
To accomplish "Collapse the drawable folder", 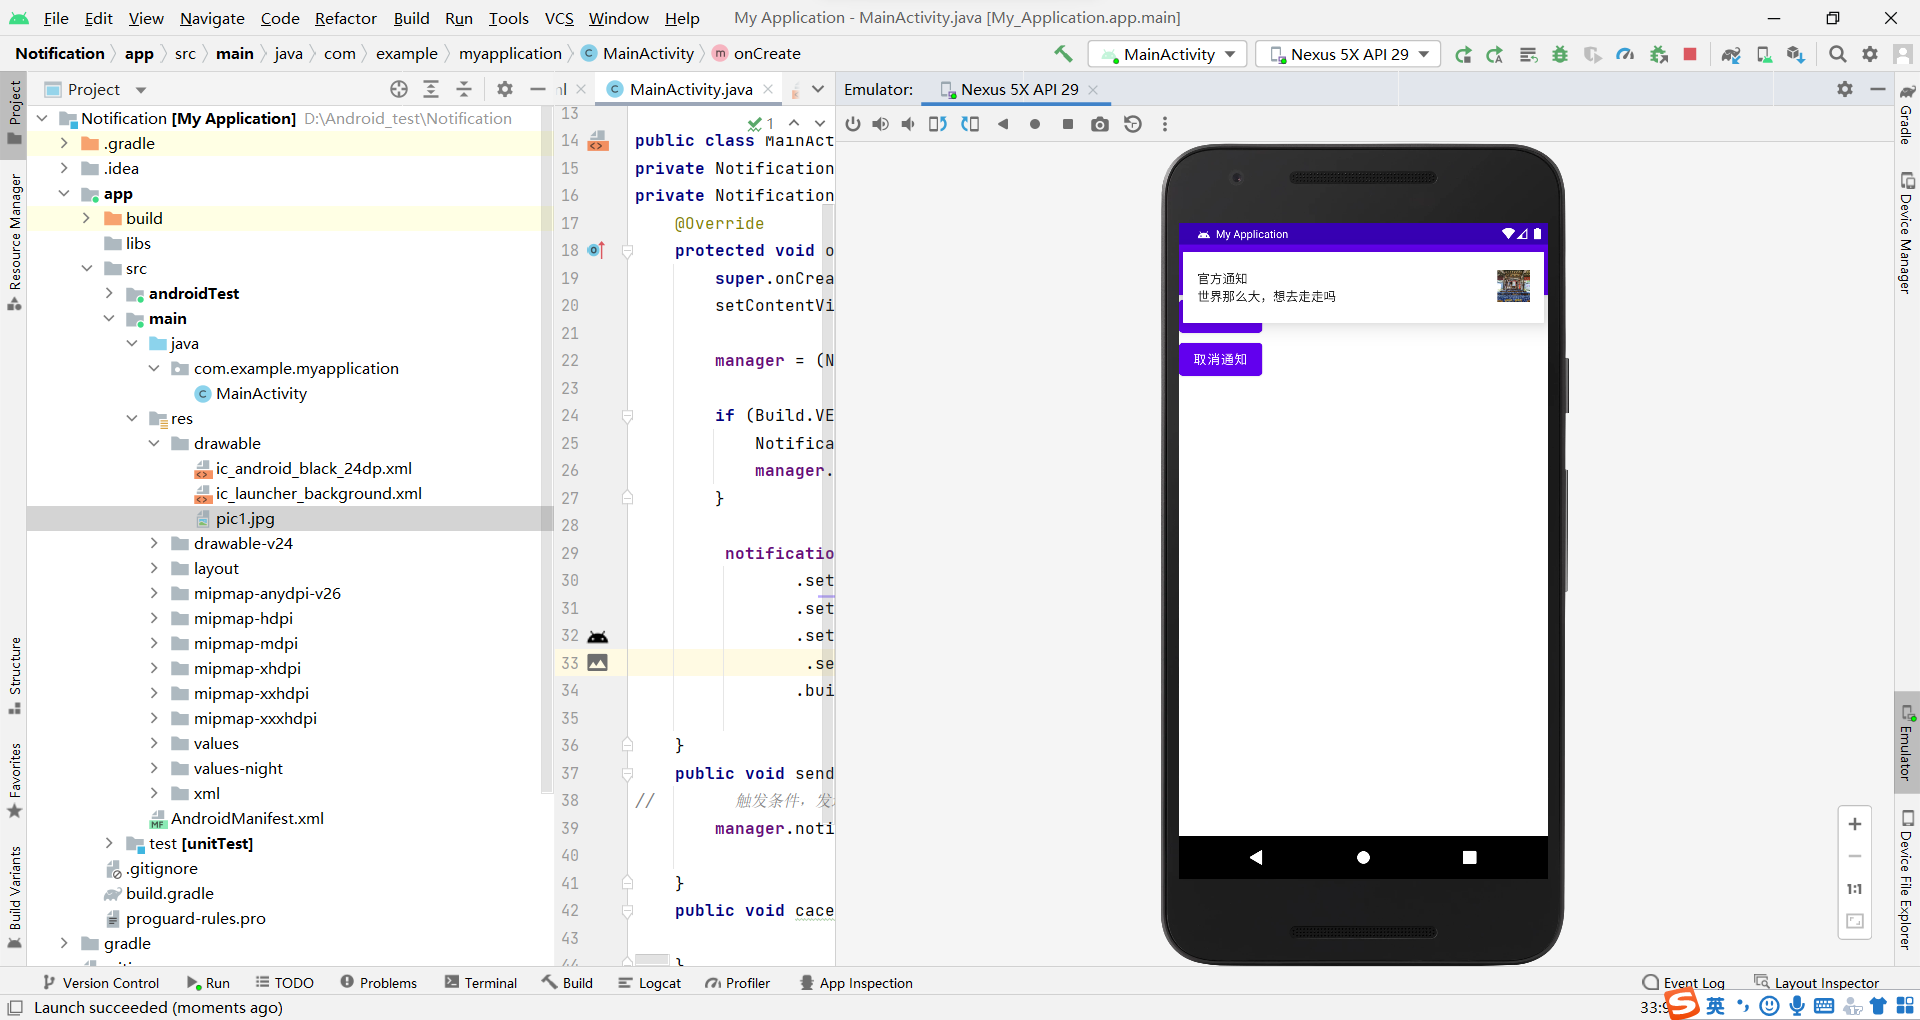I will pyautogui.click(x=154, y=443).
